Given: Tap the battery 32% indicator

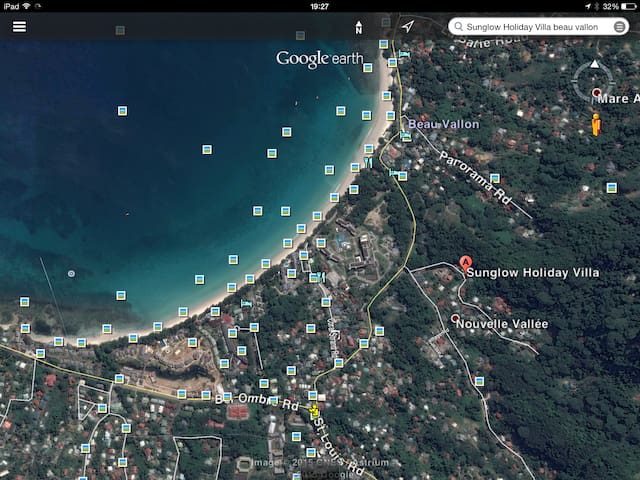Looking at the screenshot, I should pyautogui.click(x=620, y=6).
